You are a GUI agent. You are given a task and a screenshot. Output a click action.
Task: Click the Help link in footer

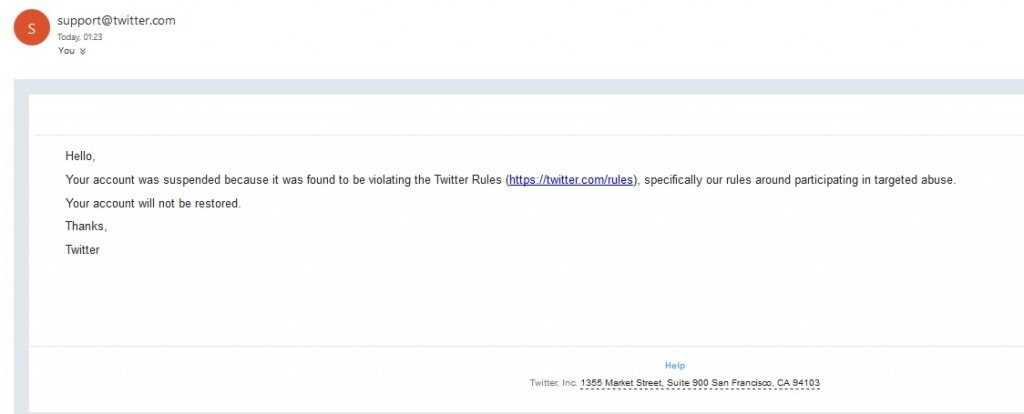(675, 366)
